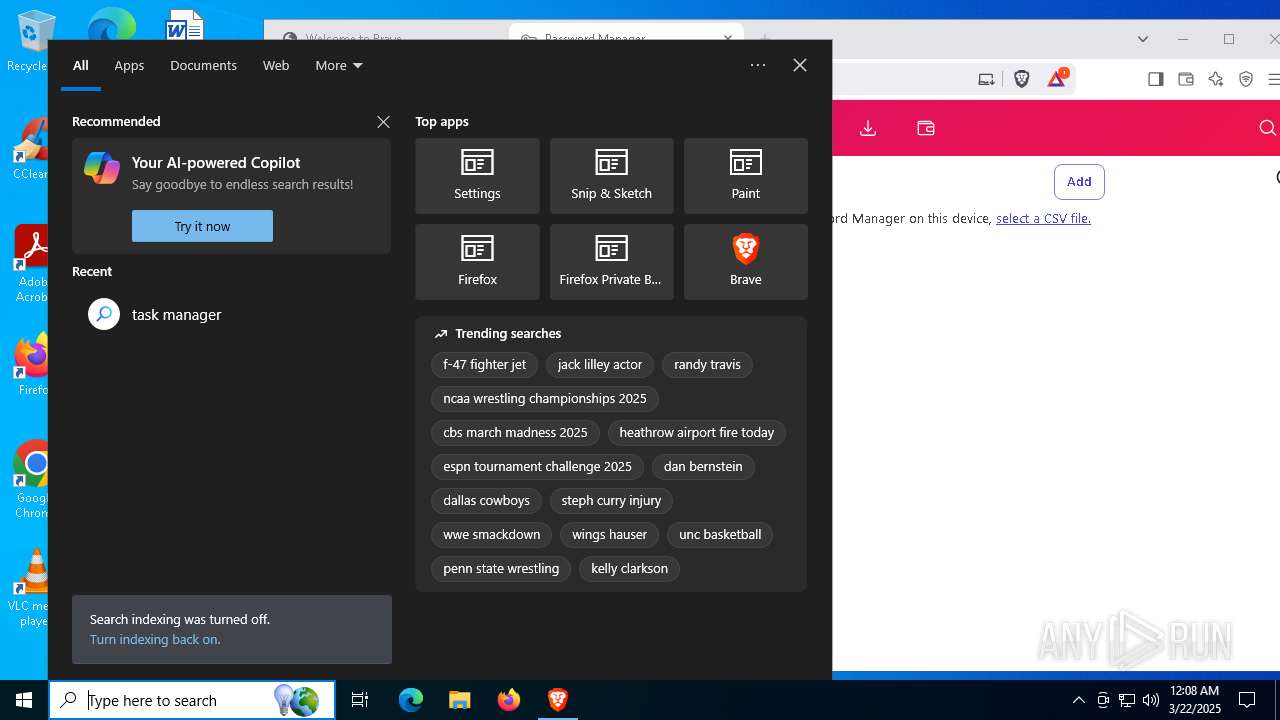The height and width of the screenshot is (720, 1280).
Task: Search ncaa wrestling championships 2025
Action: 545,399
